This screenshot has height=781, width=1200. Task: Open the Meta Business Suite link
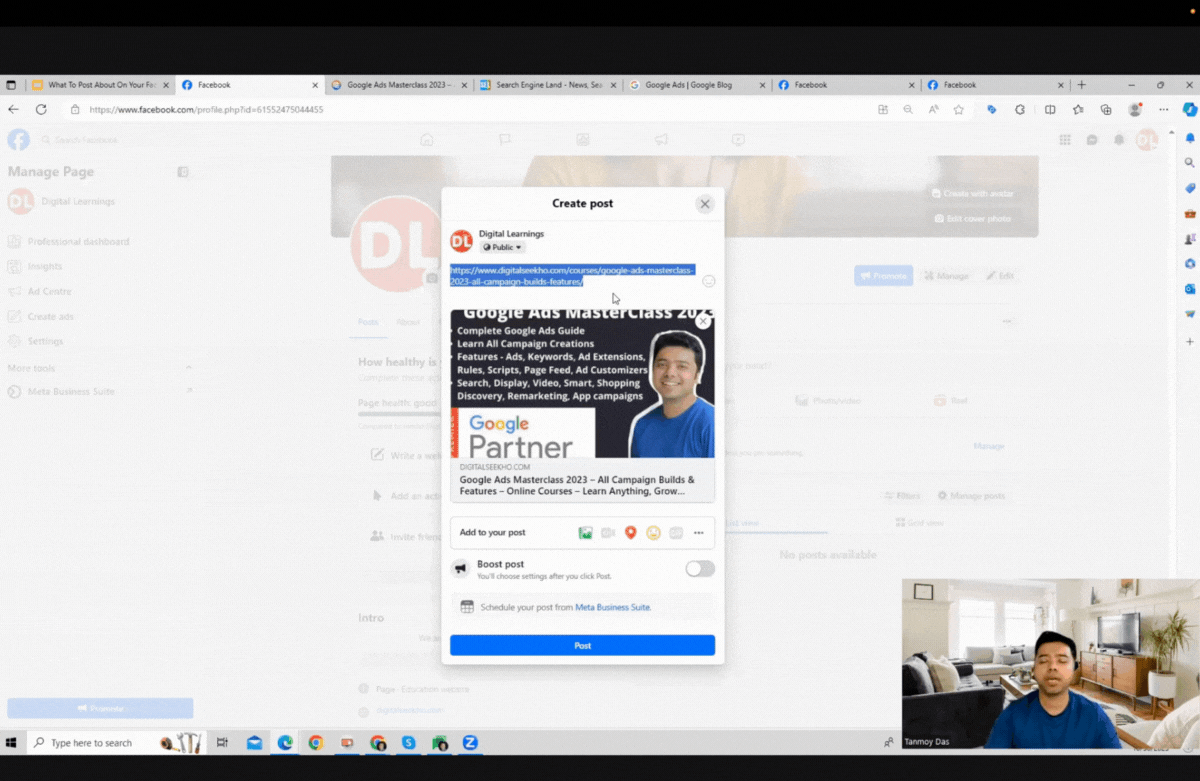point(612,607)
